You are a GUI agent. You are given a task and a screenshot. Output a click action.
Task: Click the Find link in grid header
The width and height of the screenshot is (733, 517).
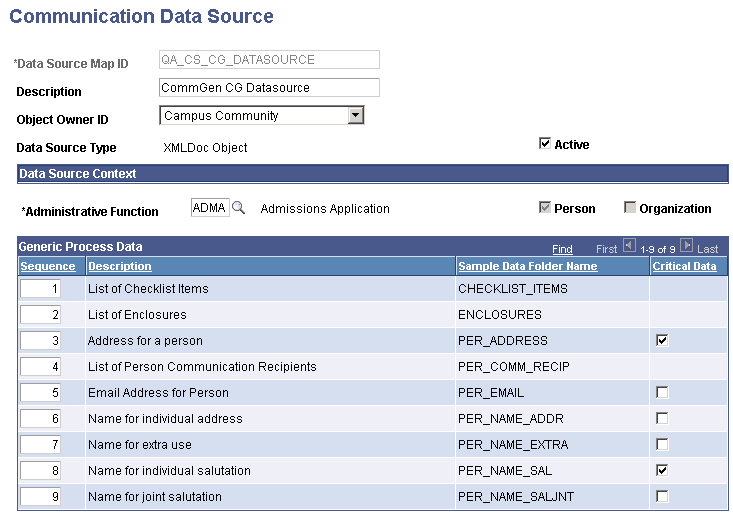coord(562,248)
